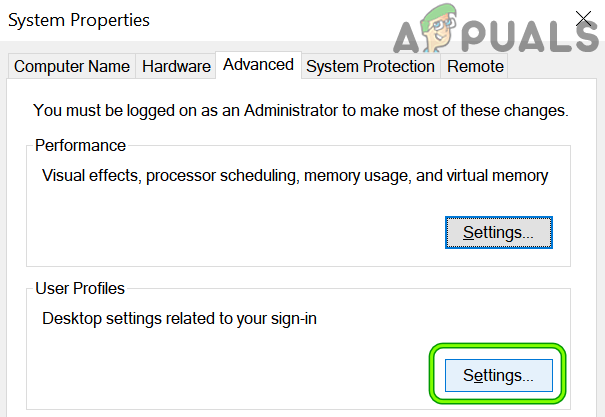Image resolution: width=605 pixels, height=417 pixels.
Task: Go to the System Protection tab
Action: pos(370,67)
